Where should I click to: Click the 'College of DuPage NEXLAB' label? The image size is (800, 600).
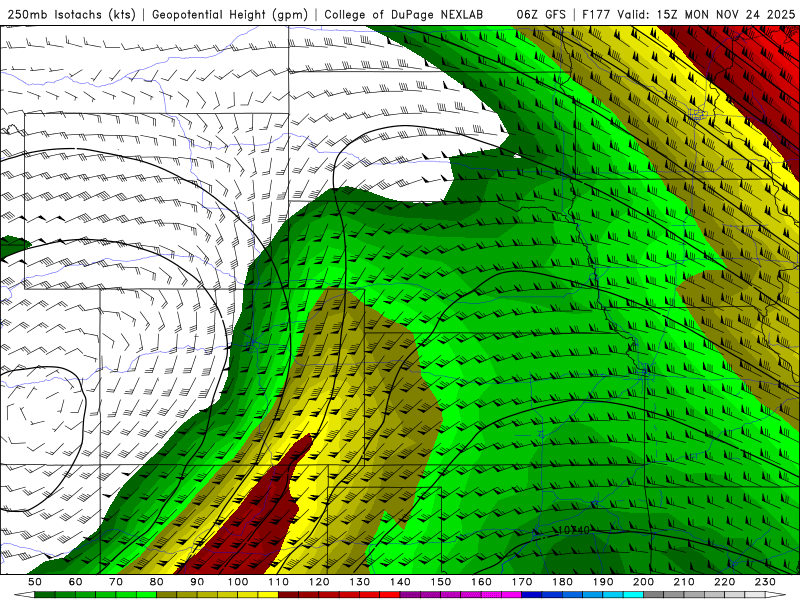coord(404,14)
